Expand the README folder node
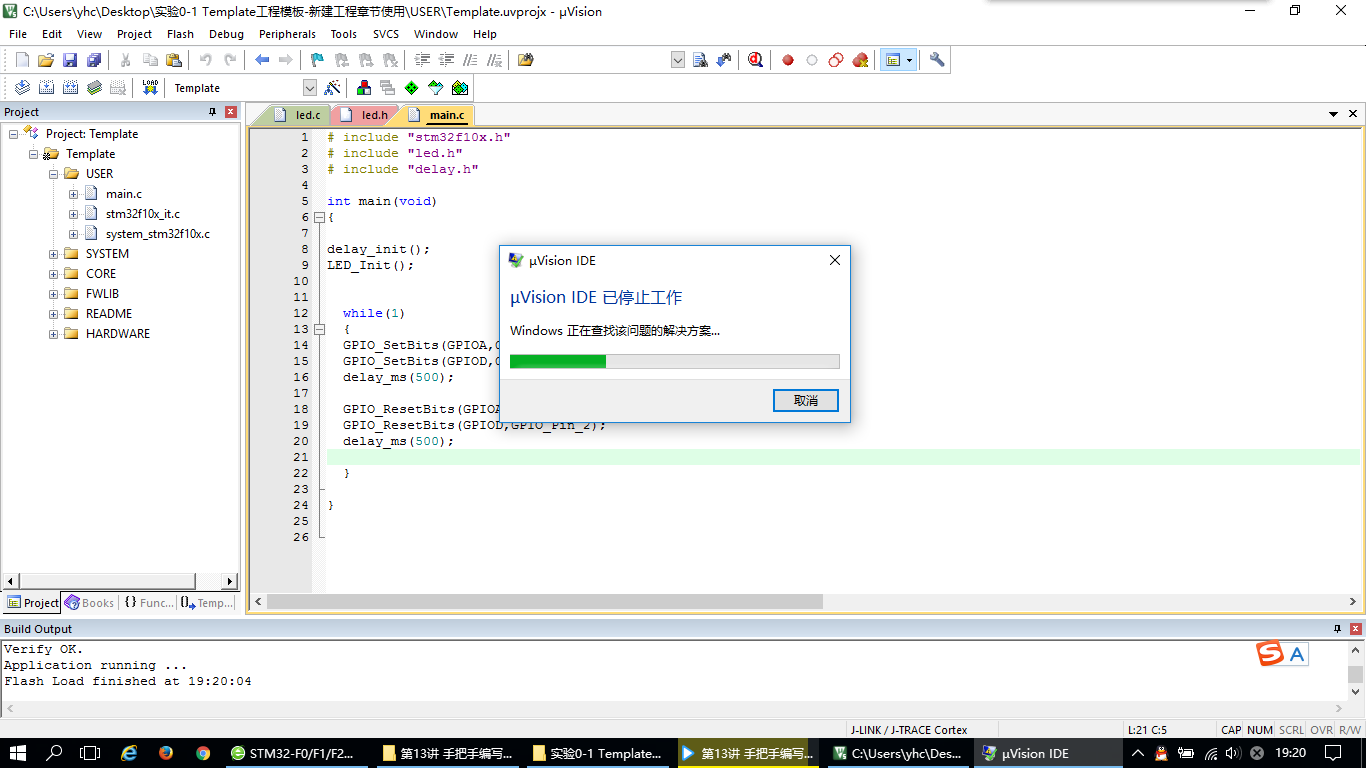Image resolution: width=1366 pixels, height=768 pixels. (x=53, y=314)
